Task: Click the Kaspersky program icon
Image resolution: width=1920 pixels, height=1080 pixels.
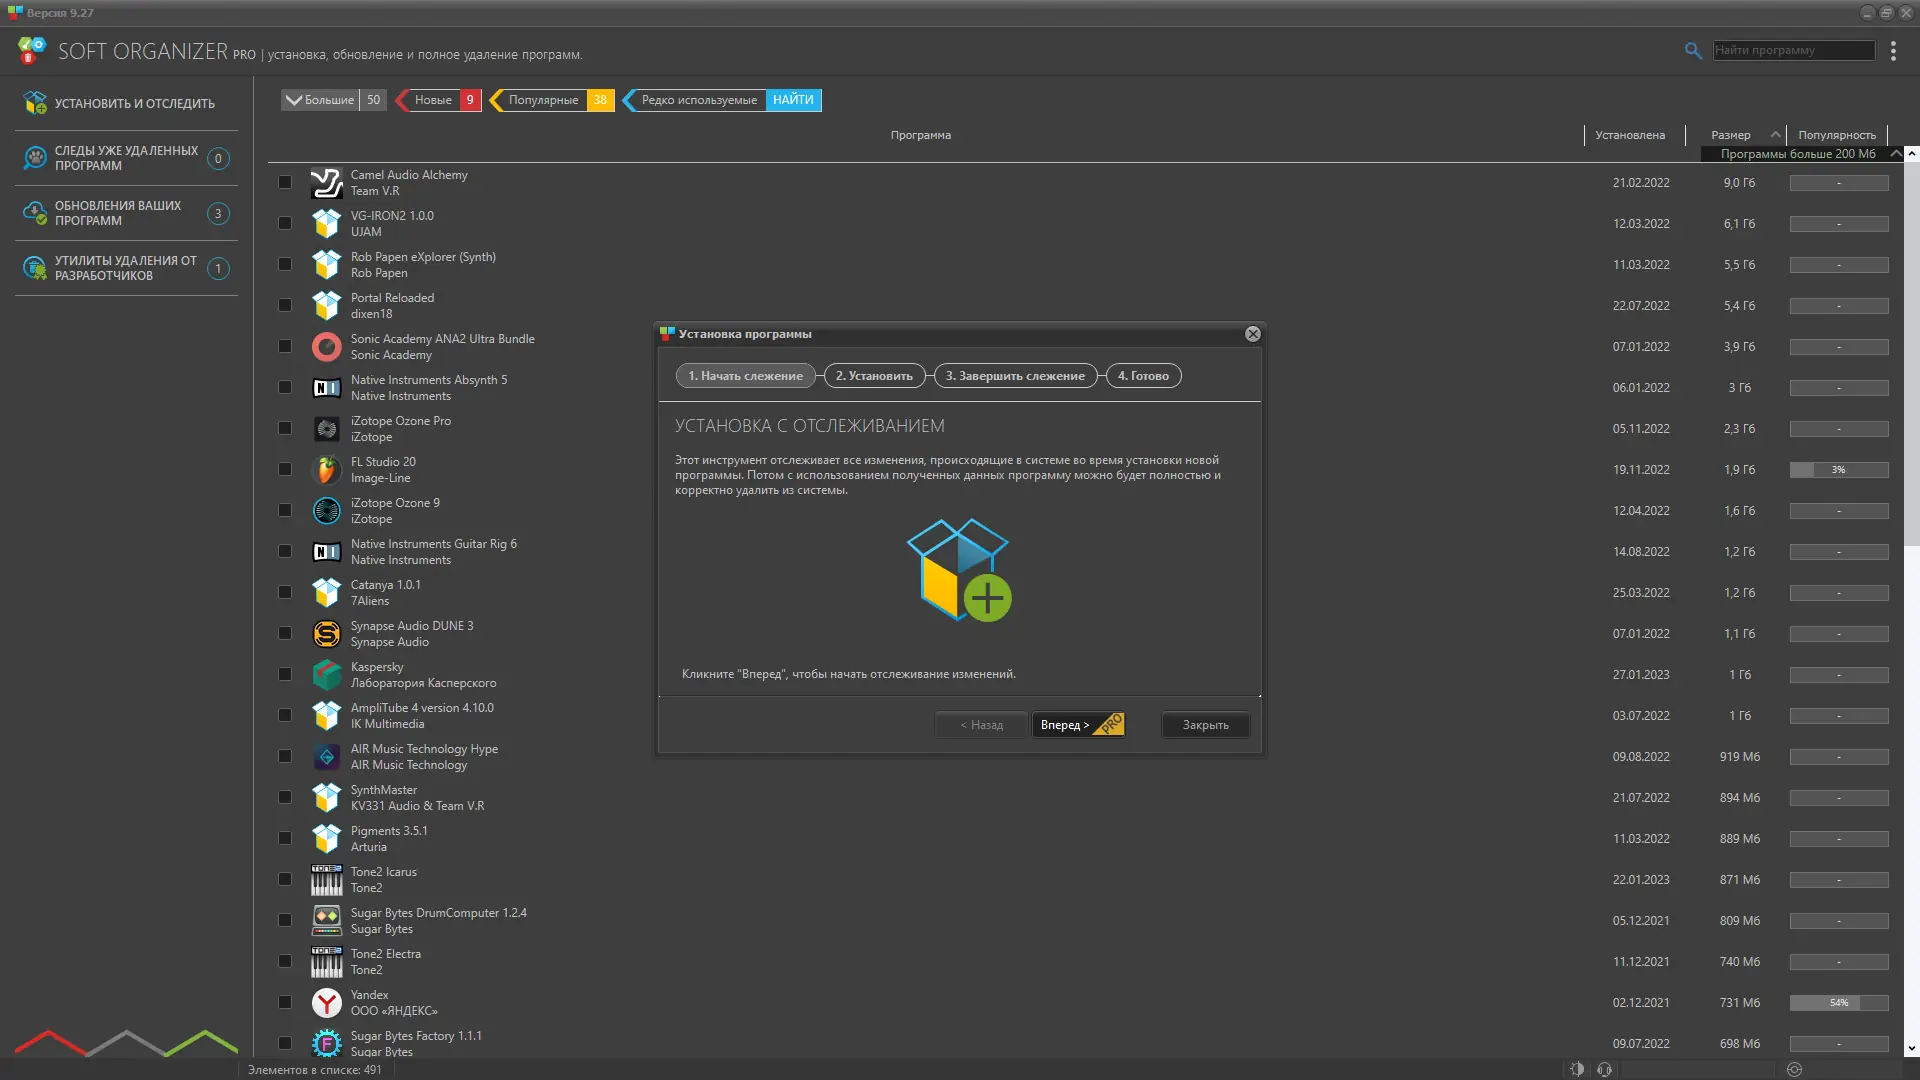Action: [x=326, y=675]
